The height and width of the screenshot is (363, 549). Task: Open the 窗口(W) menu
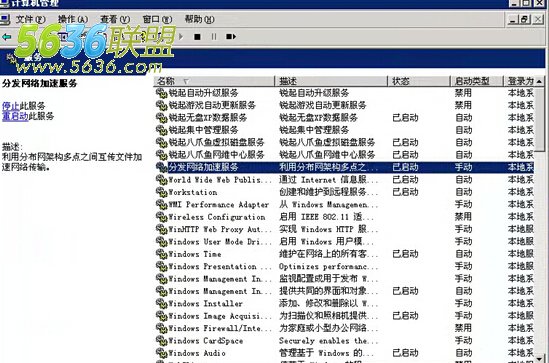point(158,19)
